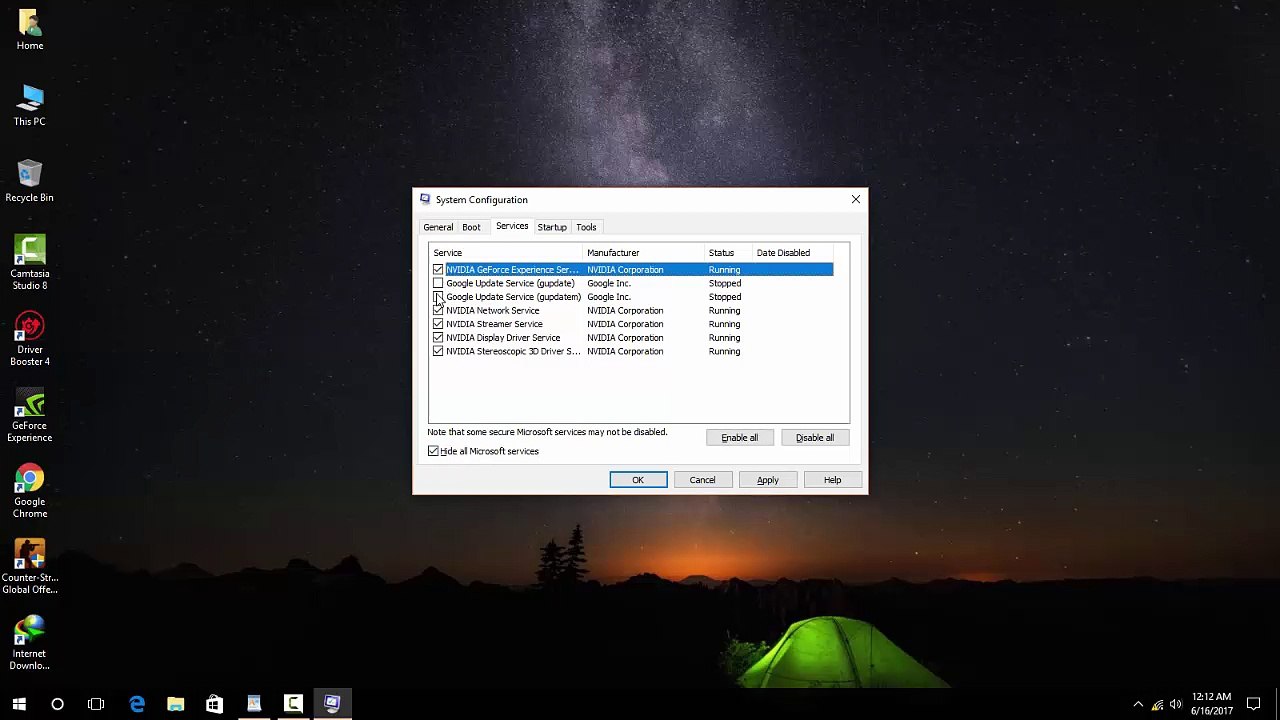Viewport: 1280px width, 720px height.
Task: Select the Google Update Service (gupdate) row text
Action: [510, 284]
